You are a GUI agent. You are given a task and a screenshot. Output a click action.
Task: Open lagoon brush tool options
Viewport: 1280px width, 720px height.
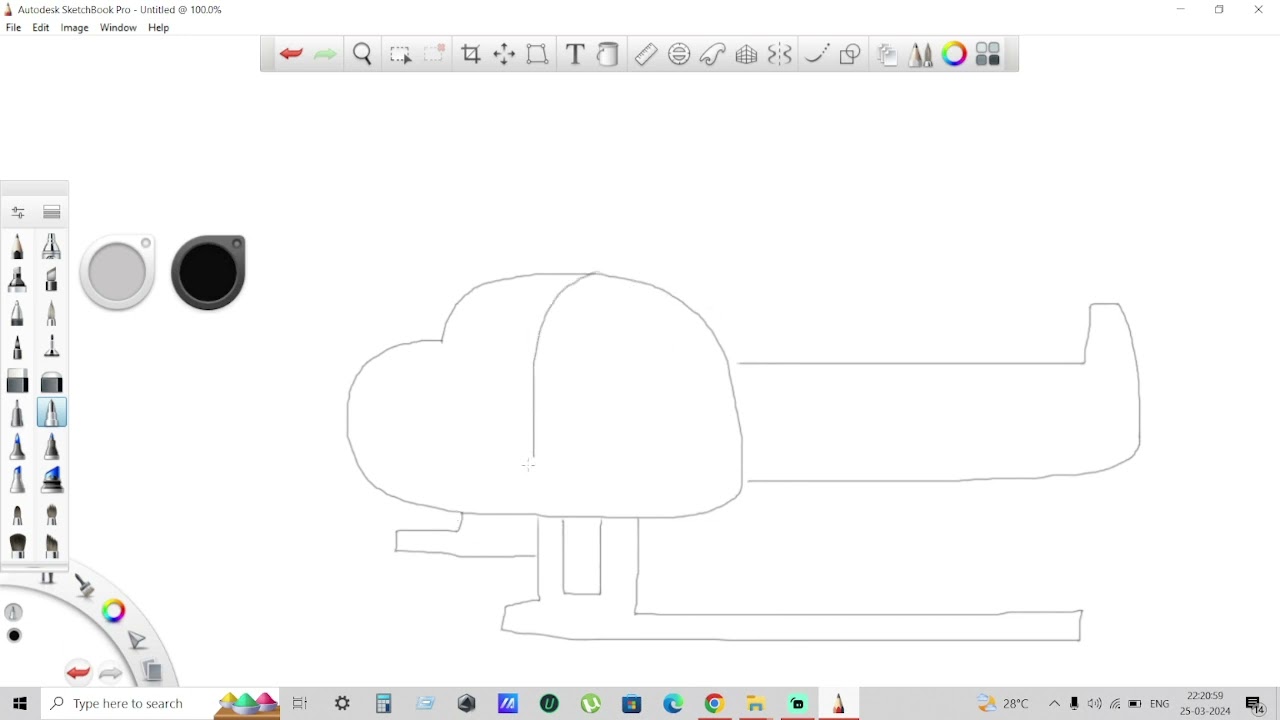85,586
